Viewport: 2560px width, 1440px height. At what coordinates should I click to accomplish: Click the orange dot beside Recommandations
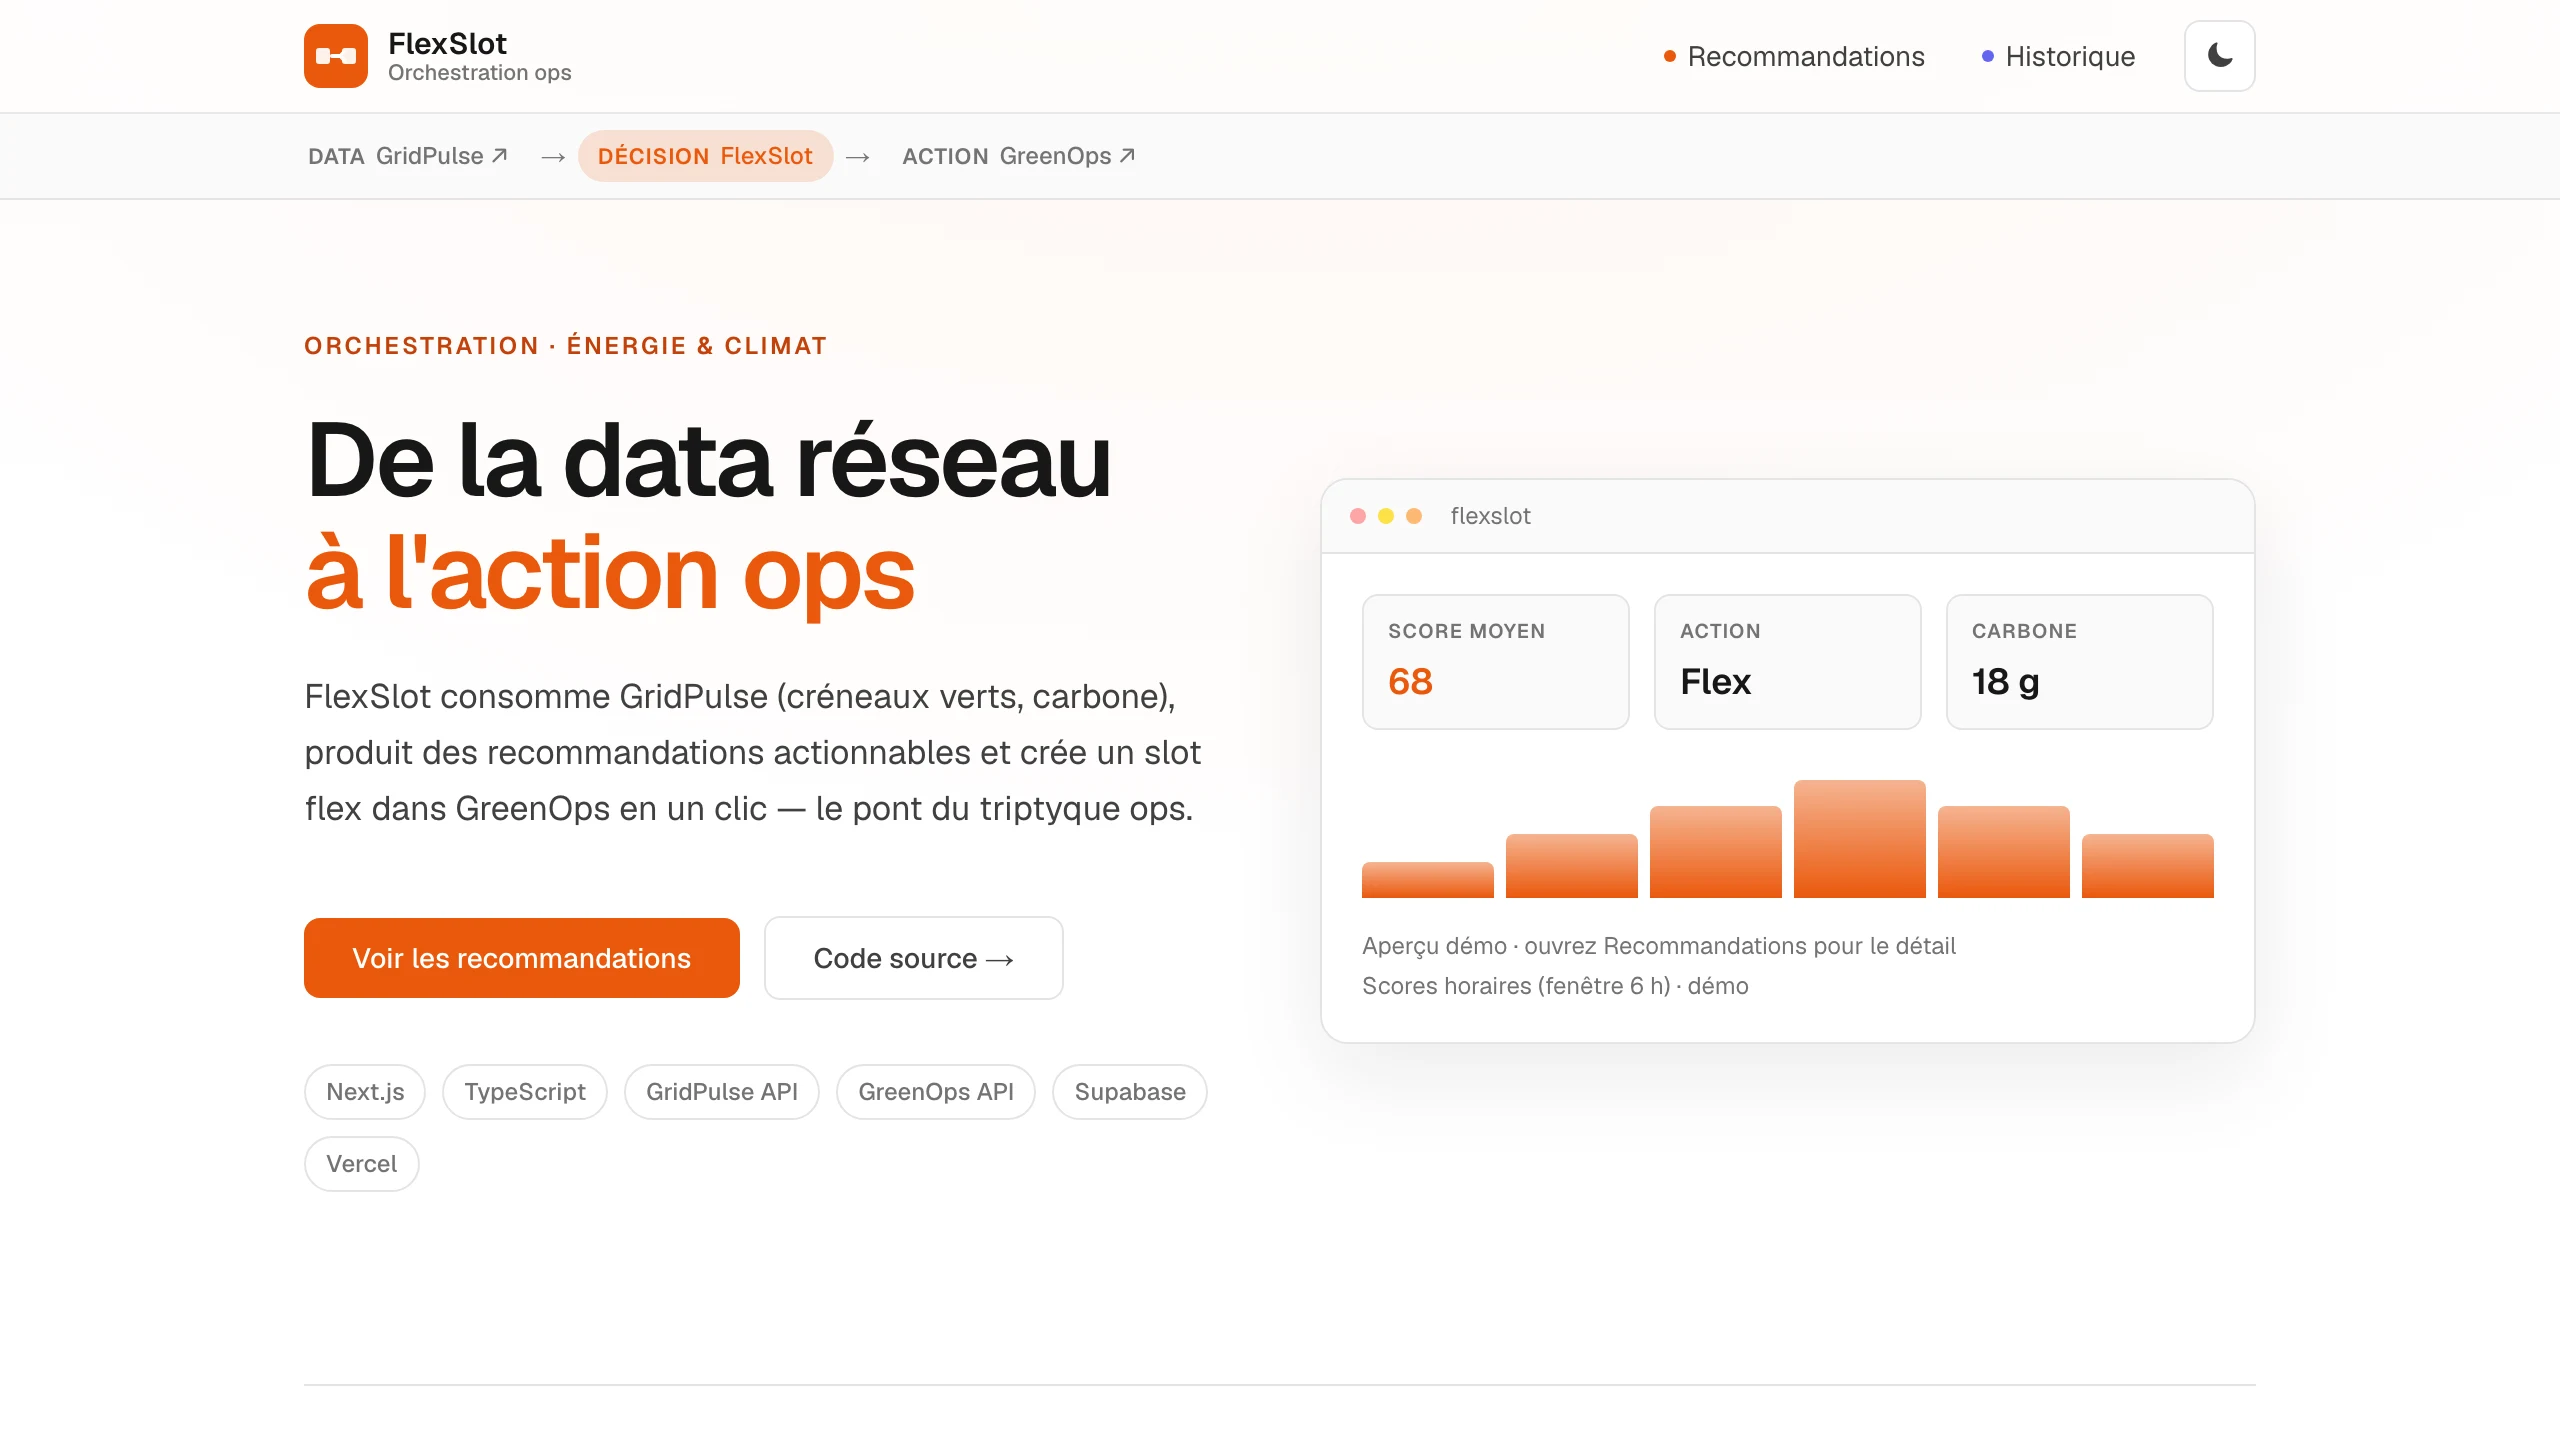1669,57
